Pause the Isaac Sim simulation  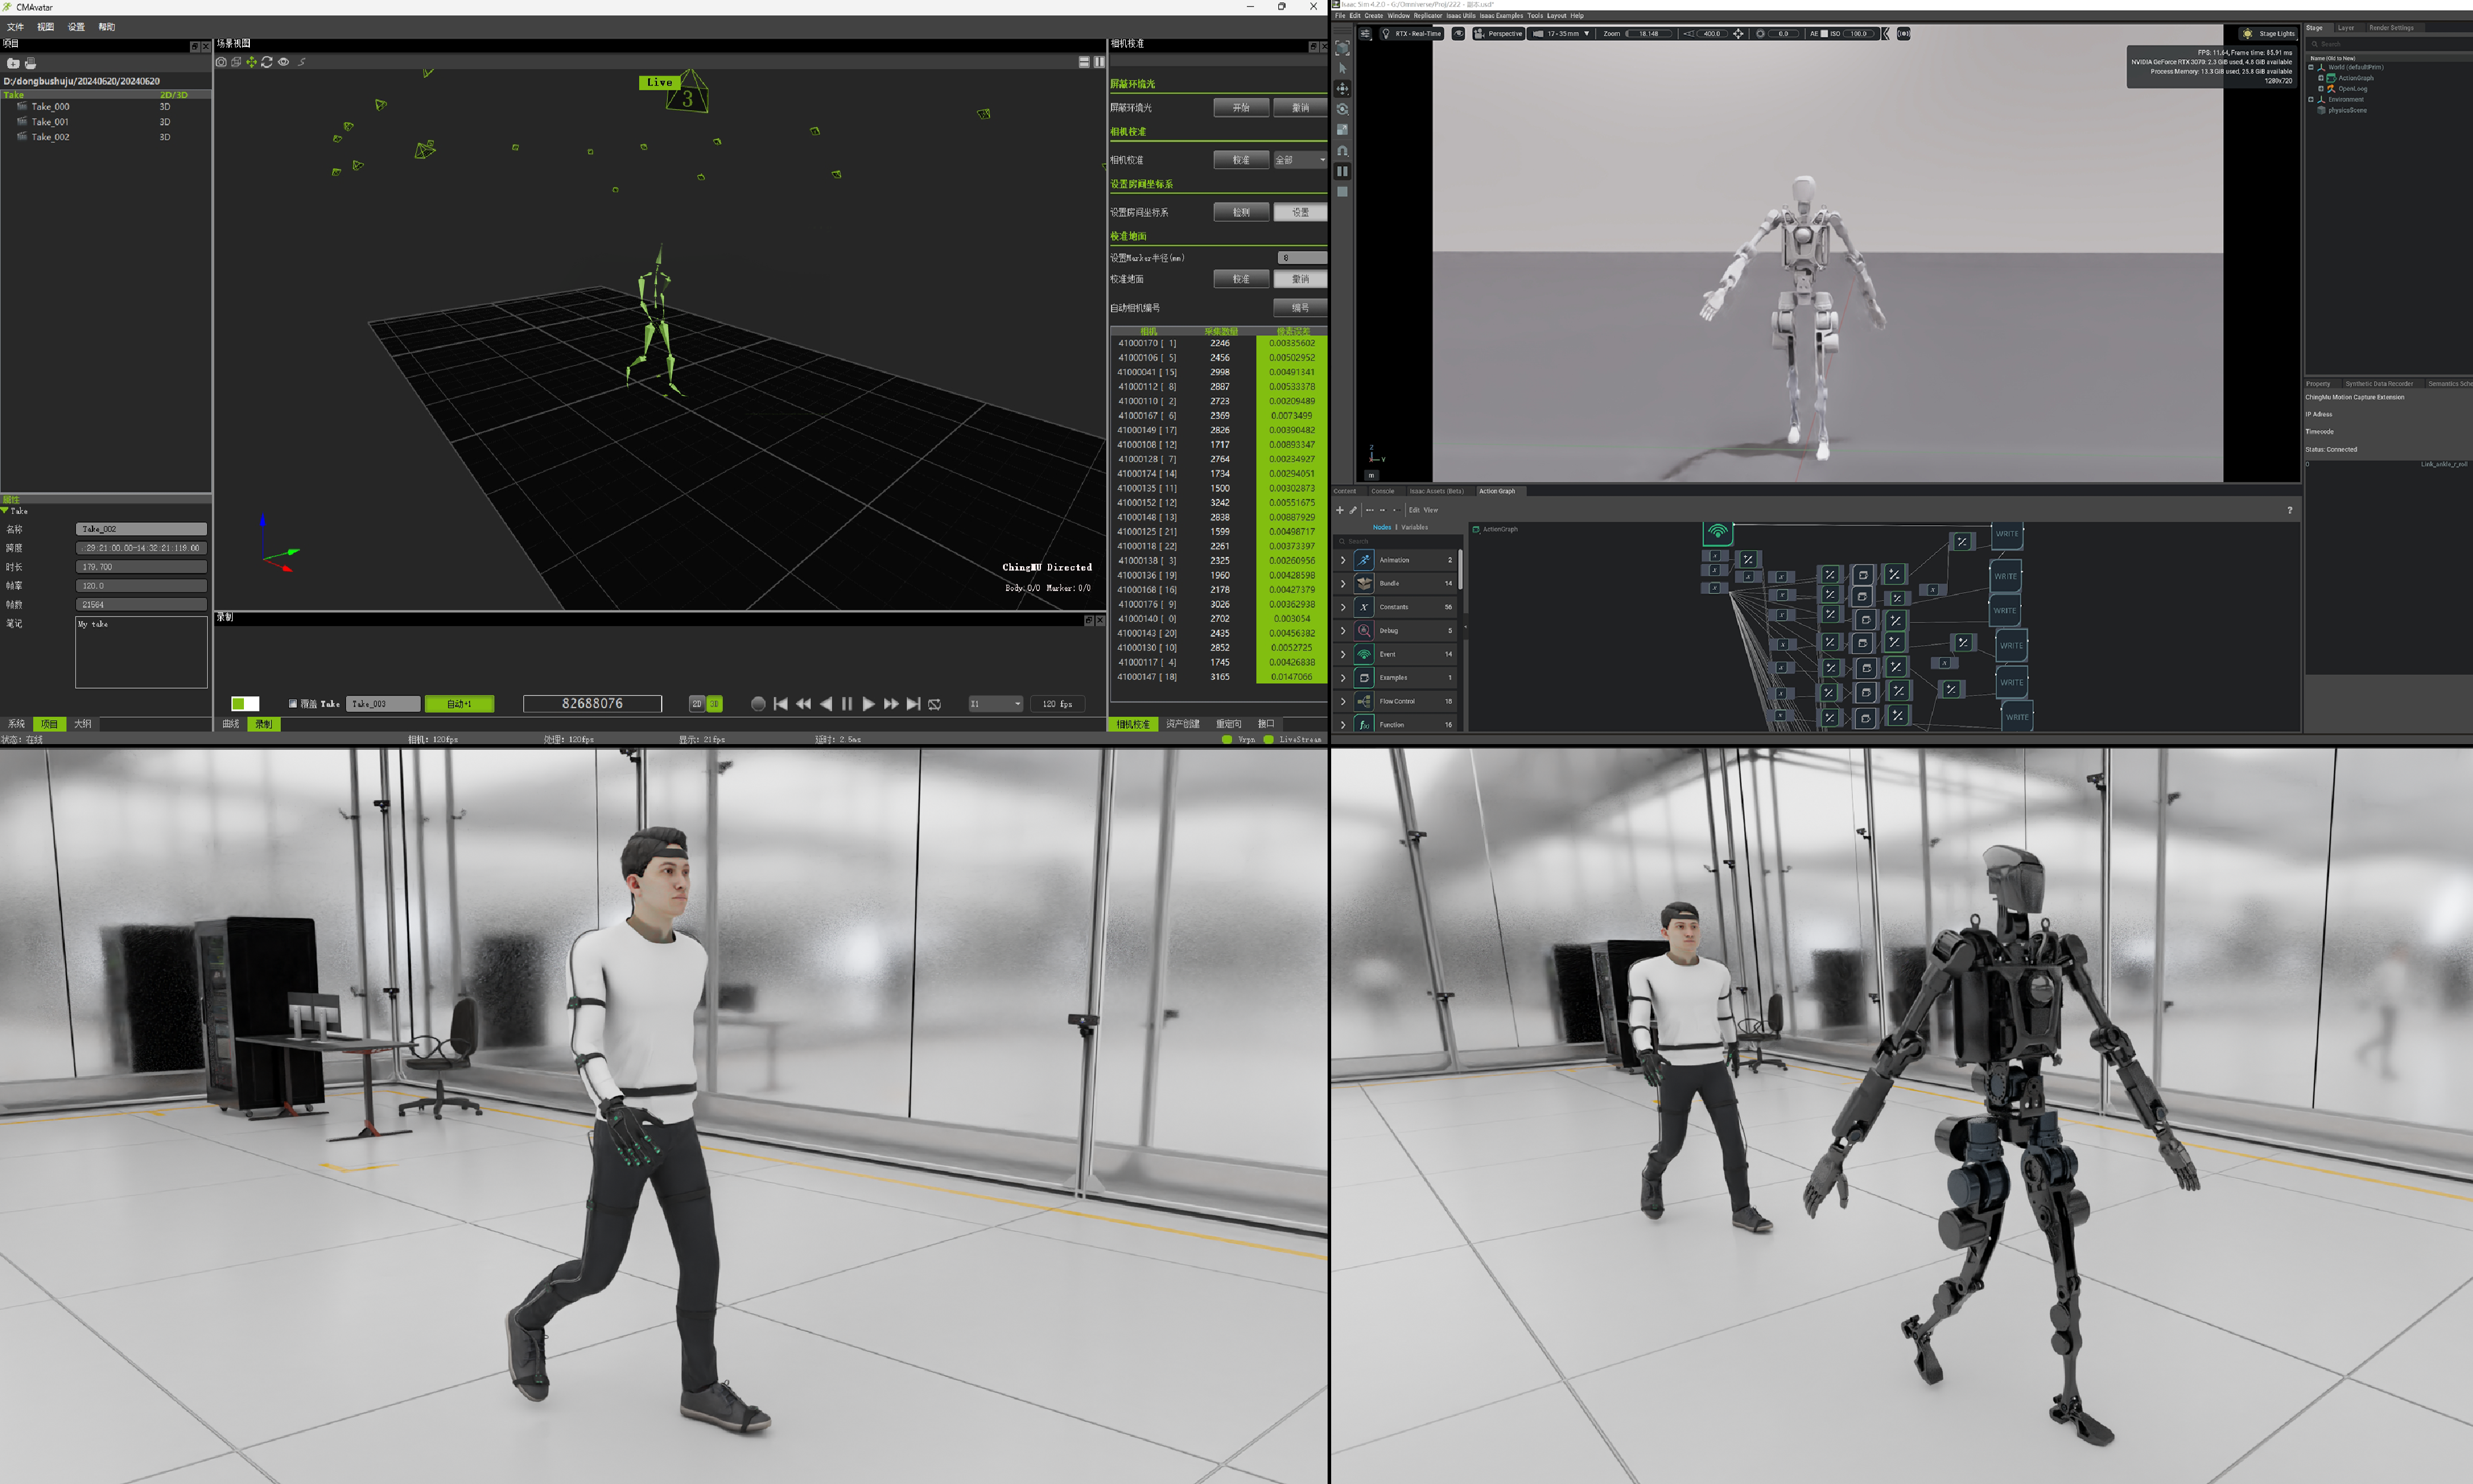click(1342, 171)
